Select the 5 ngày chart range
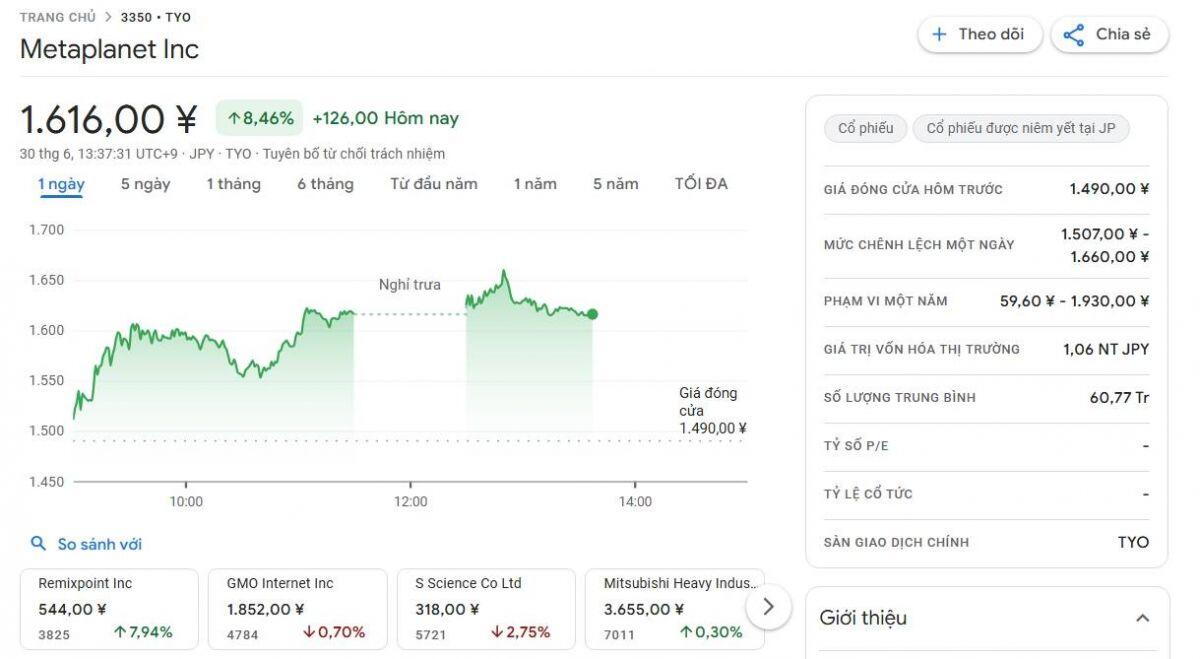 145,184
